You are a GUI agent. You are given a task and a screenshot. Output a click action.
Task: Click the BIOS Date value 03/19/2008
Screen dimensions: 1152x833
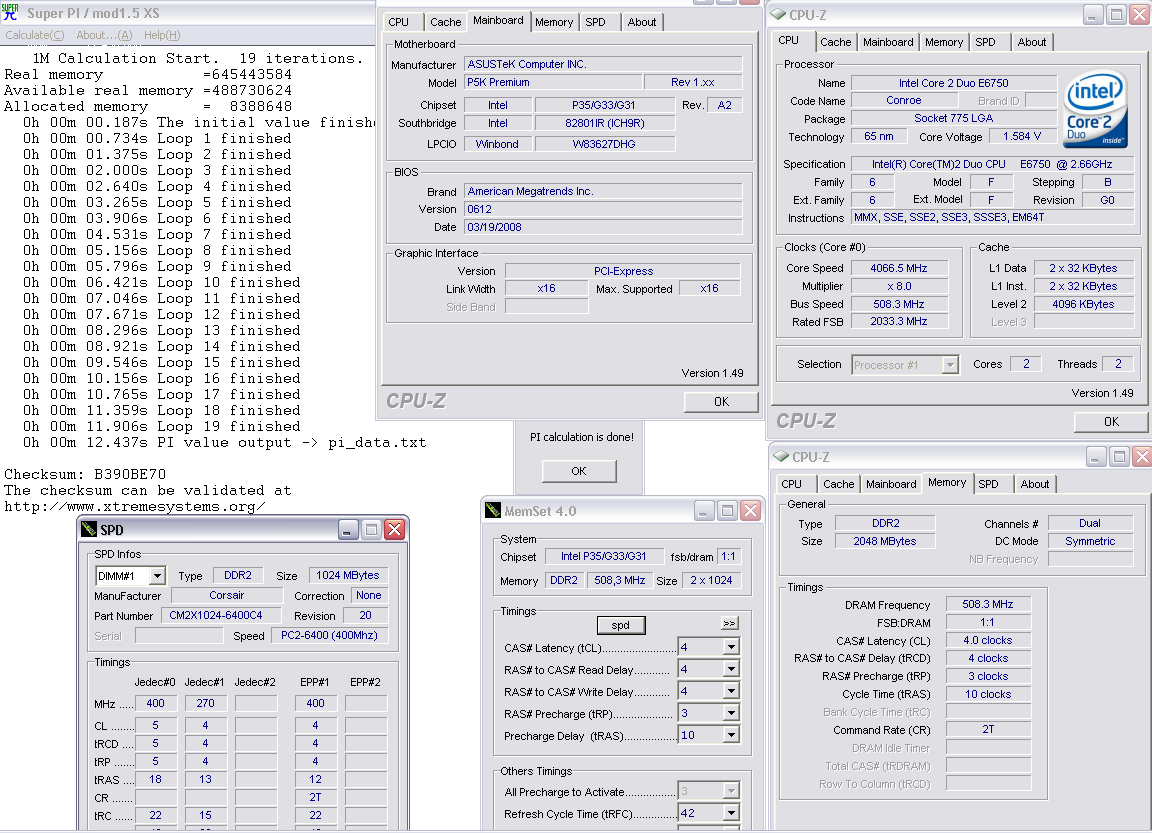[x=603, y=227]
